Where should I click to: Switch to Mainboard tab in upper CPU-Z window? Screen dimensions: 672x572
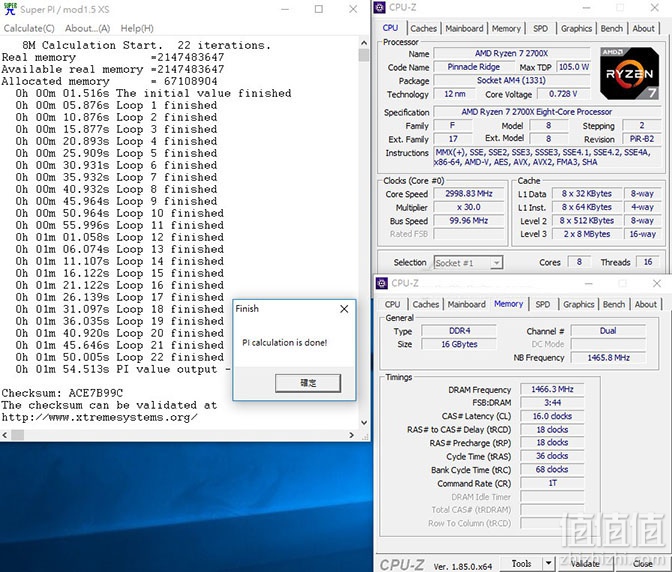(x=464, y=28)
